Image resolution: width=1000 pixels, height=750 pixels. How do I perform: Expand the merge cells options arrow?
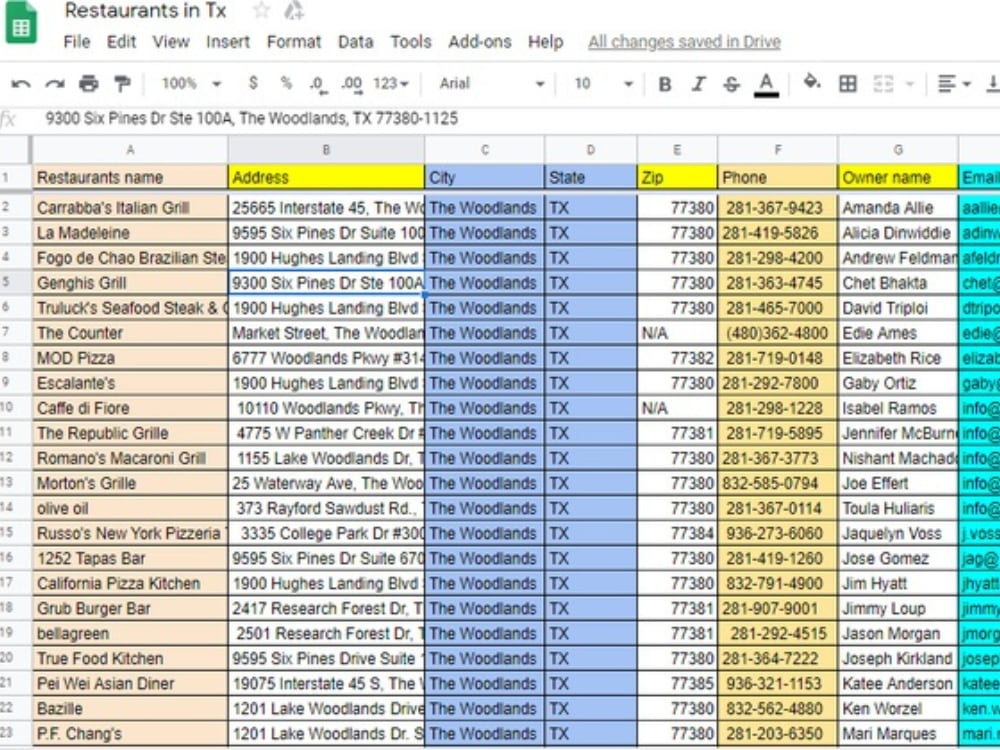click(x=910, y=84)
